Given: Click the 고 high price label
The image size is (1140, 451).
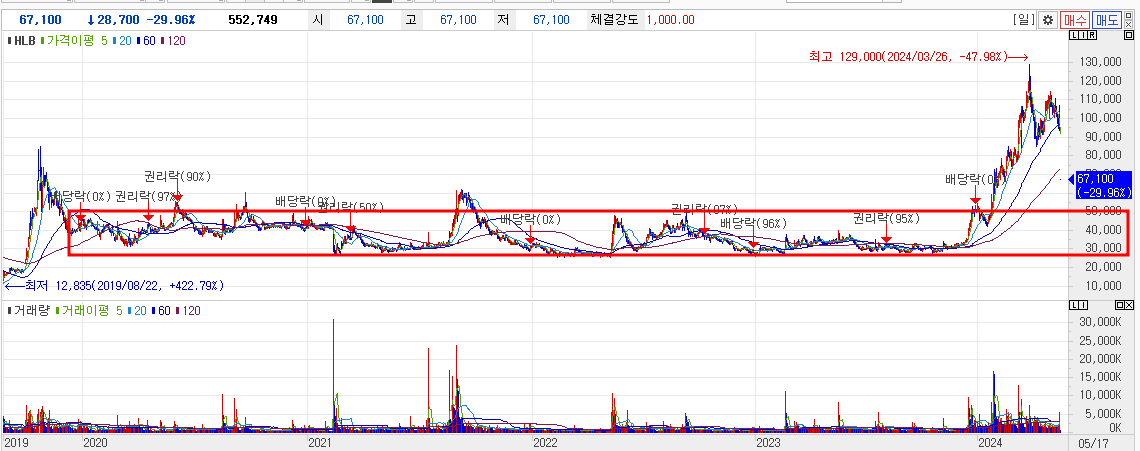Looking at the screenshot, I should point(411,20).
